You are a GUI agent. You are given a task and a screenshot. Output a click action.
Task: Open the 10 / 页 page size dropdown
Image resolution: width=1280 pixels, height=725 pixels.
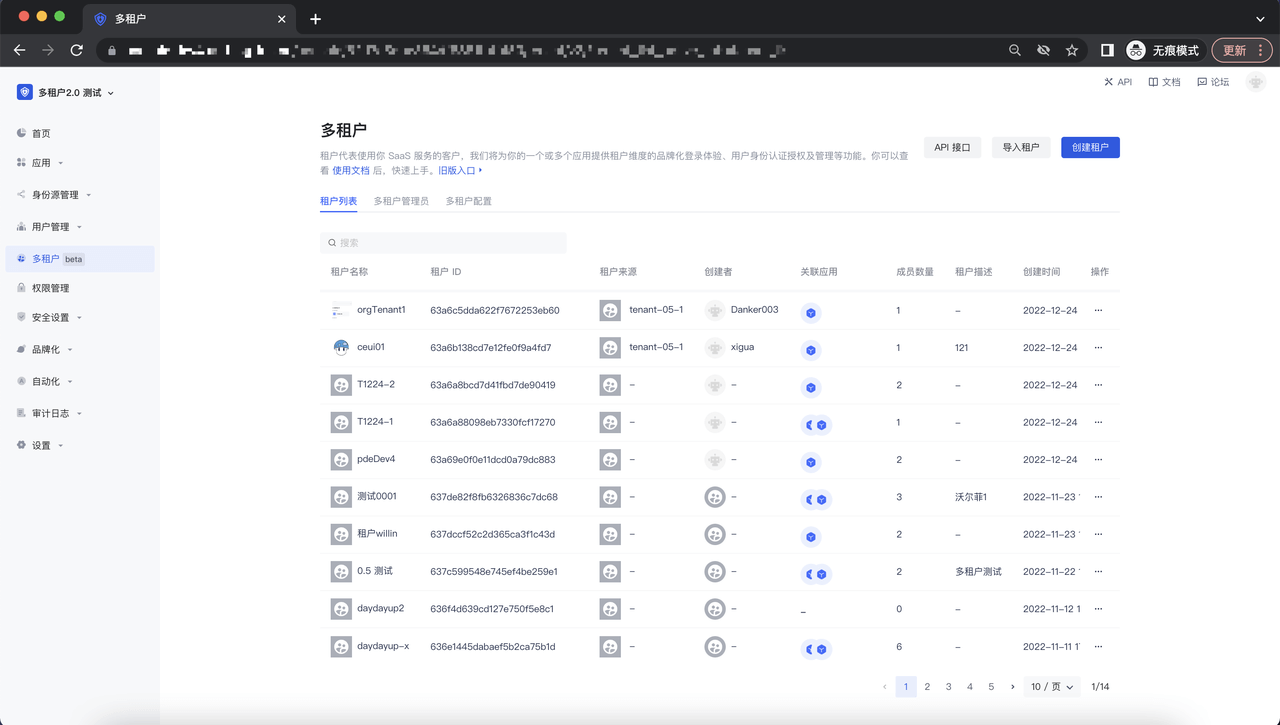(1052, 687)
